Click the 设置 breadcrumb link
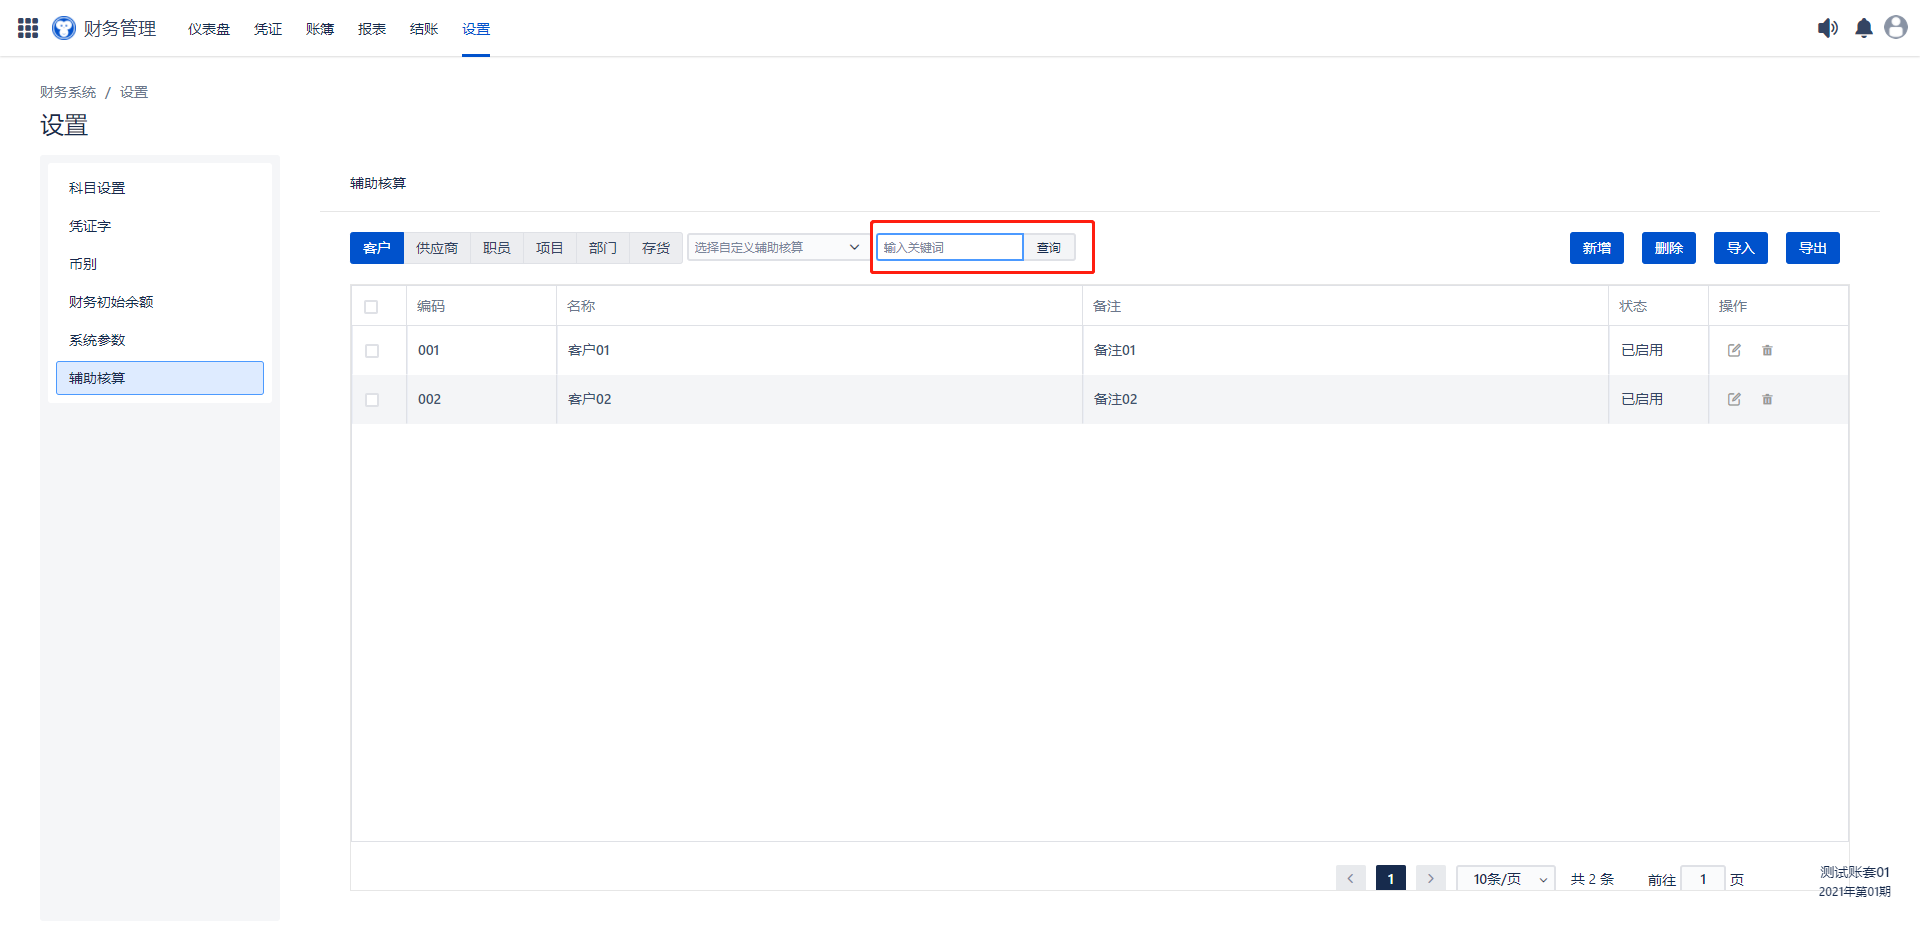 134,92
